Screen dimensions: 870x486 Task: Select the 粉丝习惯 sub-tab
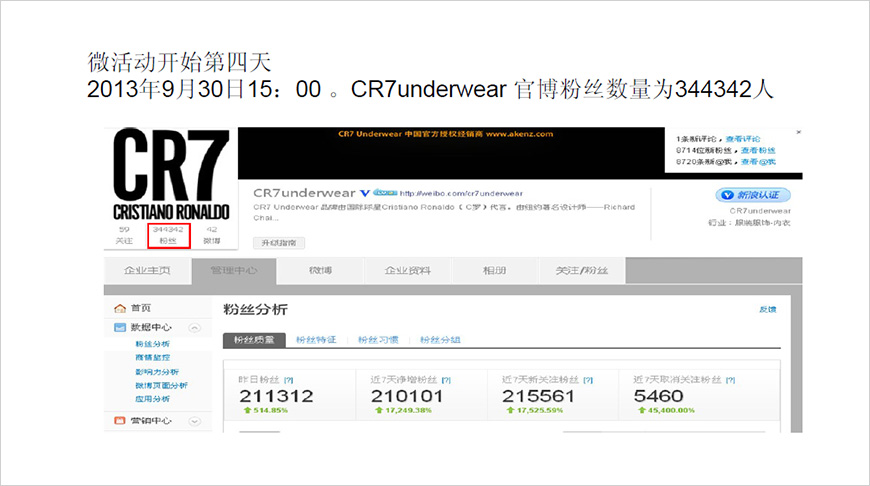(378, 340)
